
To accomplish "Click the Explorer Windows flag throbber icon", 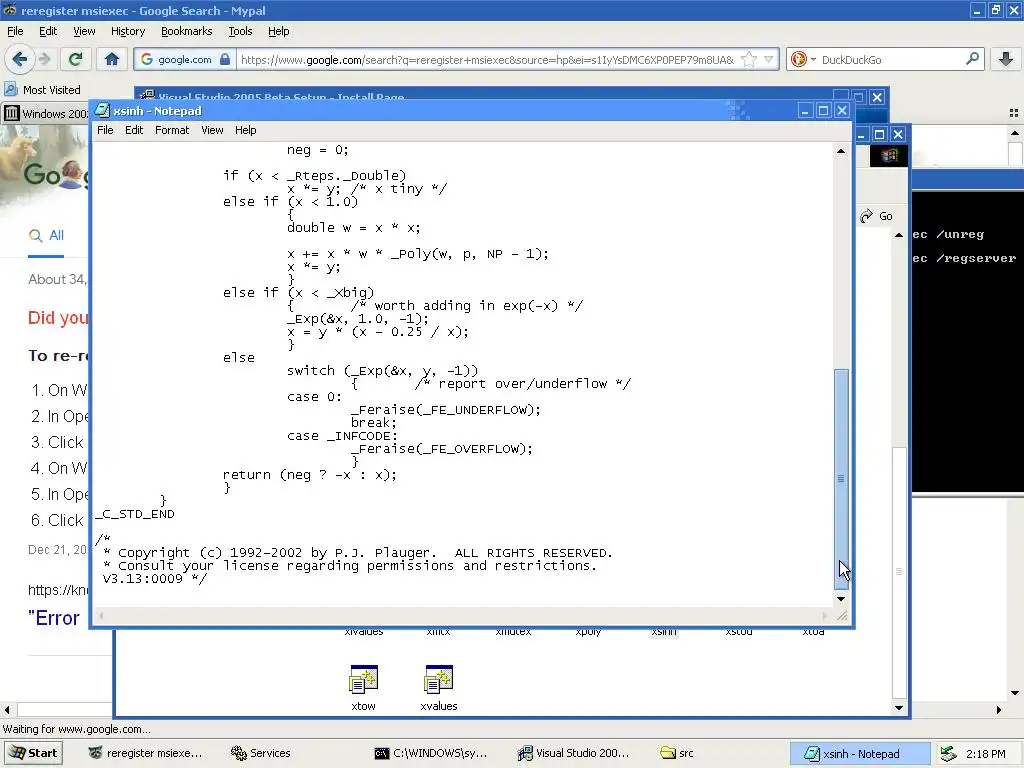I will point(889,155).
